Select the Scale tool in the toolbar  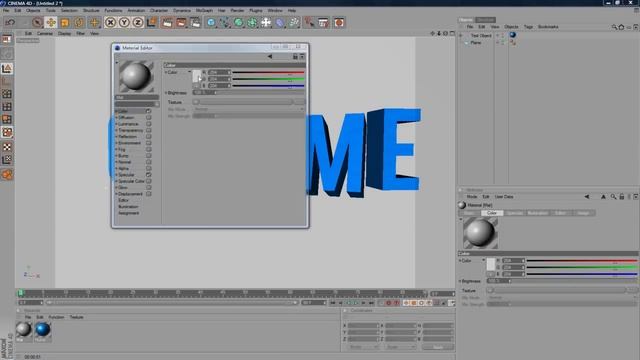(x=65, y=22)
